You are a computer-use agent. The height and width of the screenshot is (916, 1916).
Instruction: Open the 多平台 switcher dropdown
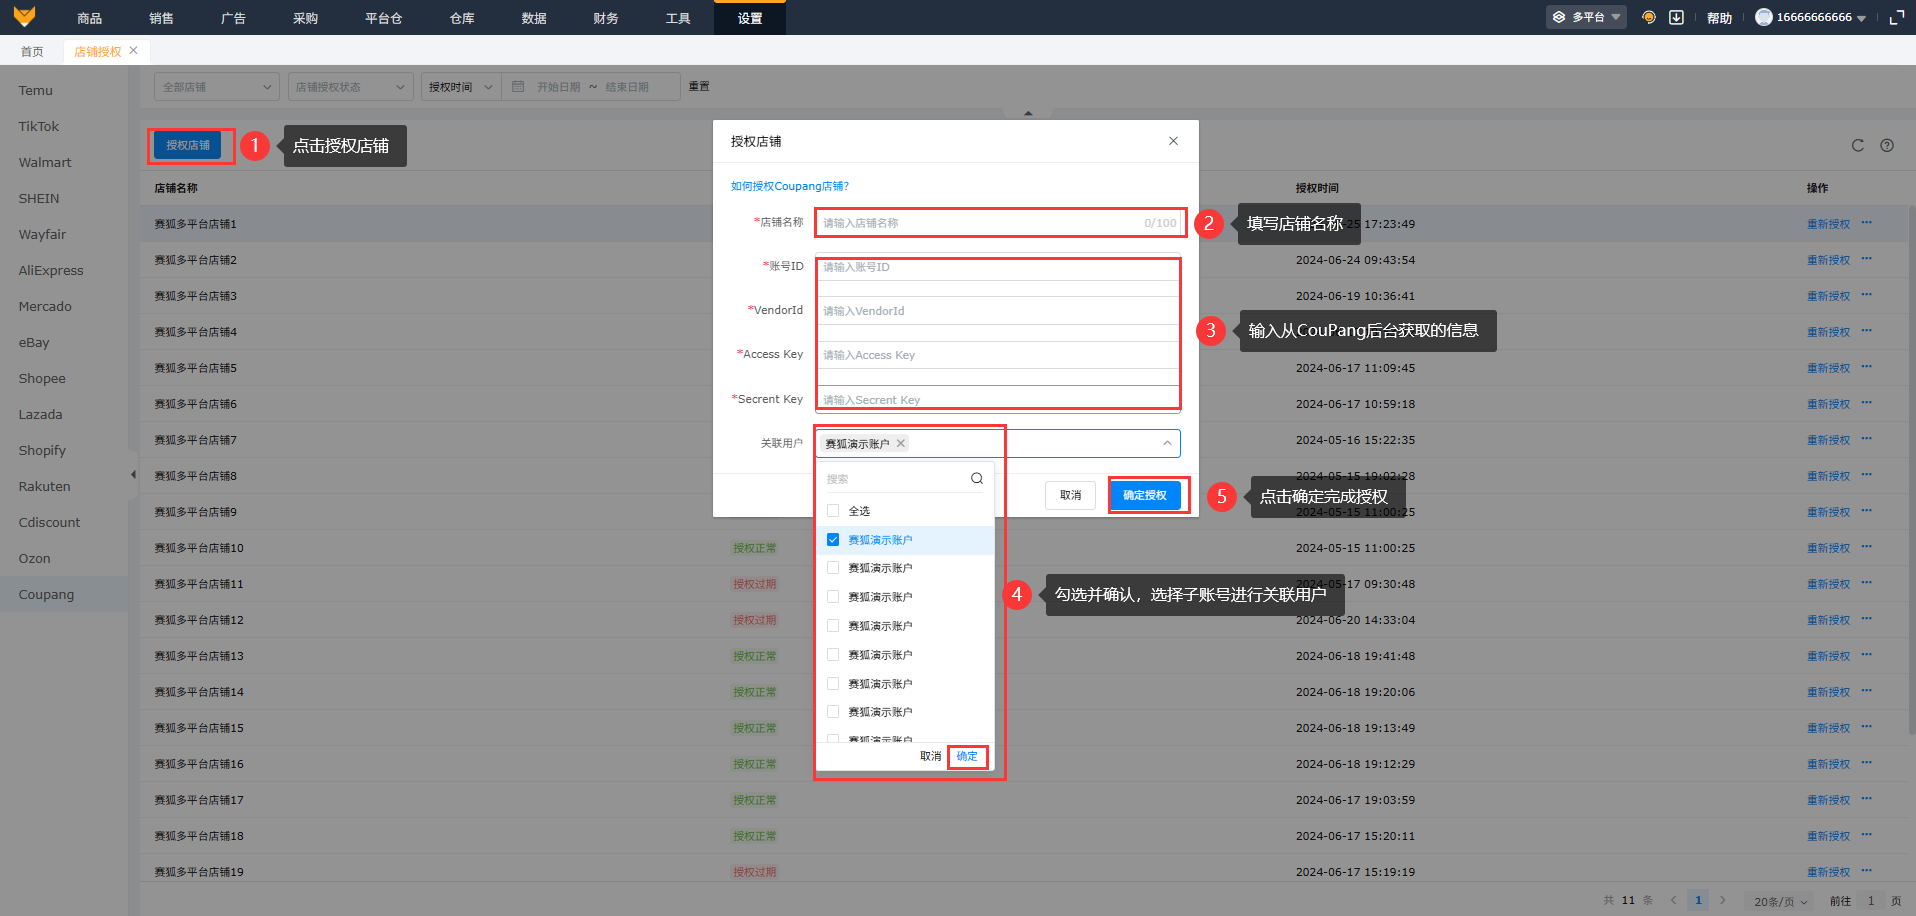[1587, 17]
